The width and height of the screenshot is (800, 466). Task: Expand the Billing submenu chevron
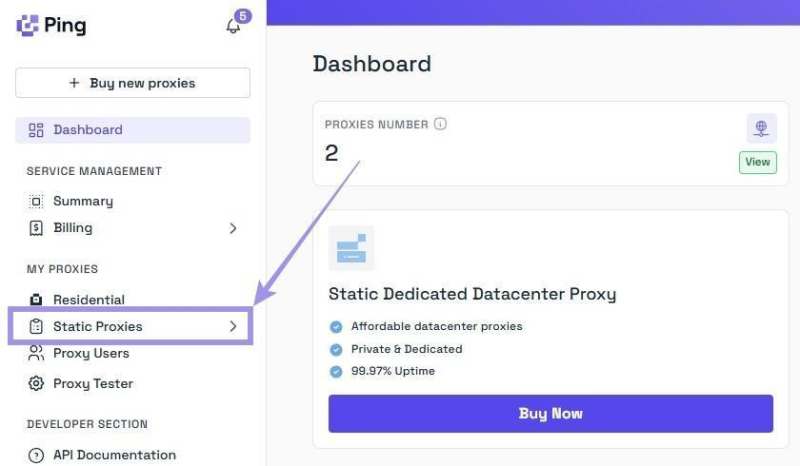tap(233, 228)
